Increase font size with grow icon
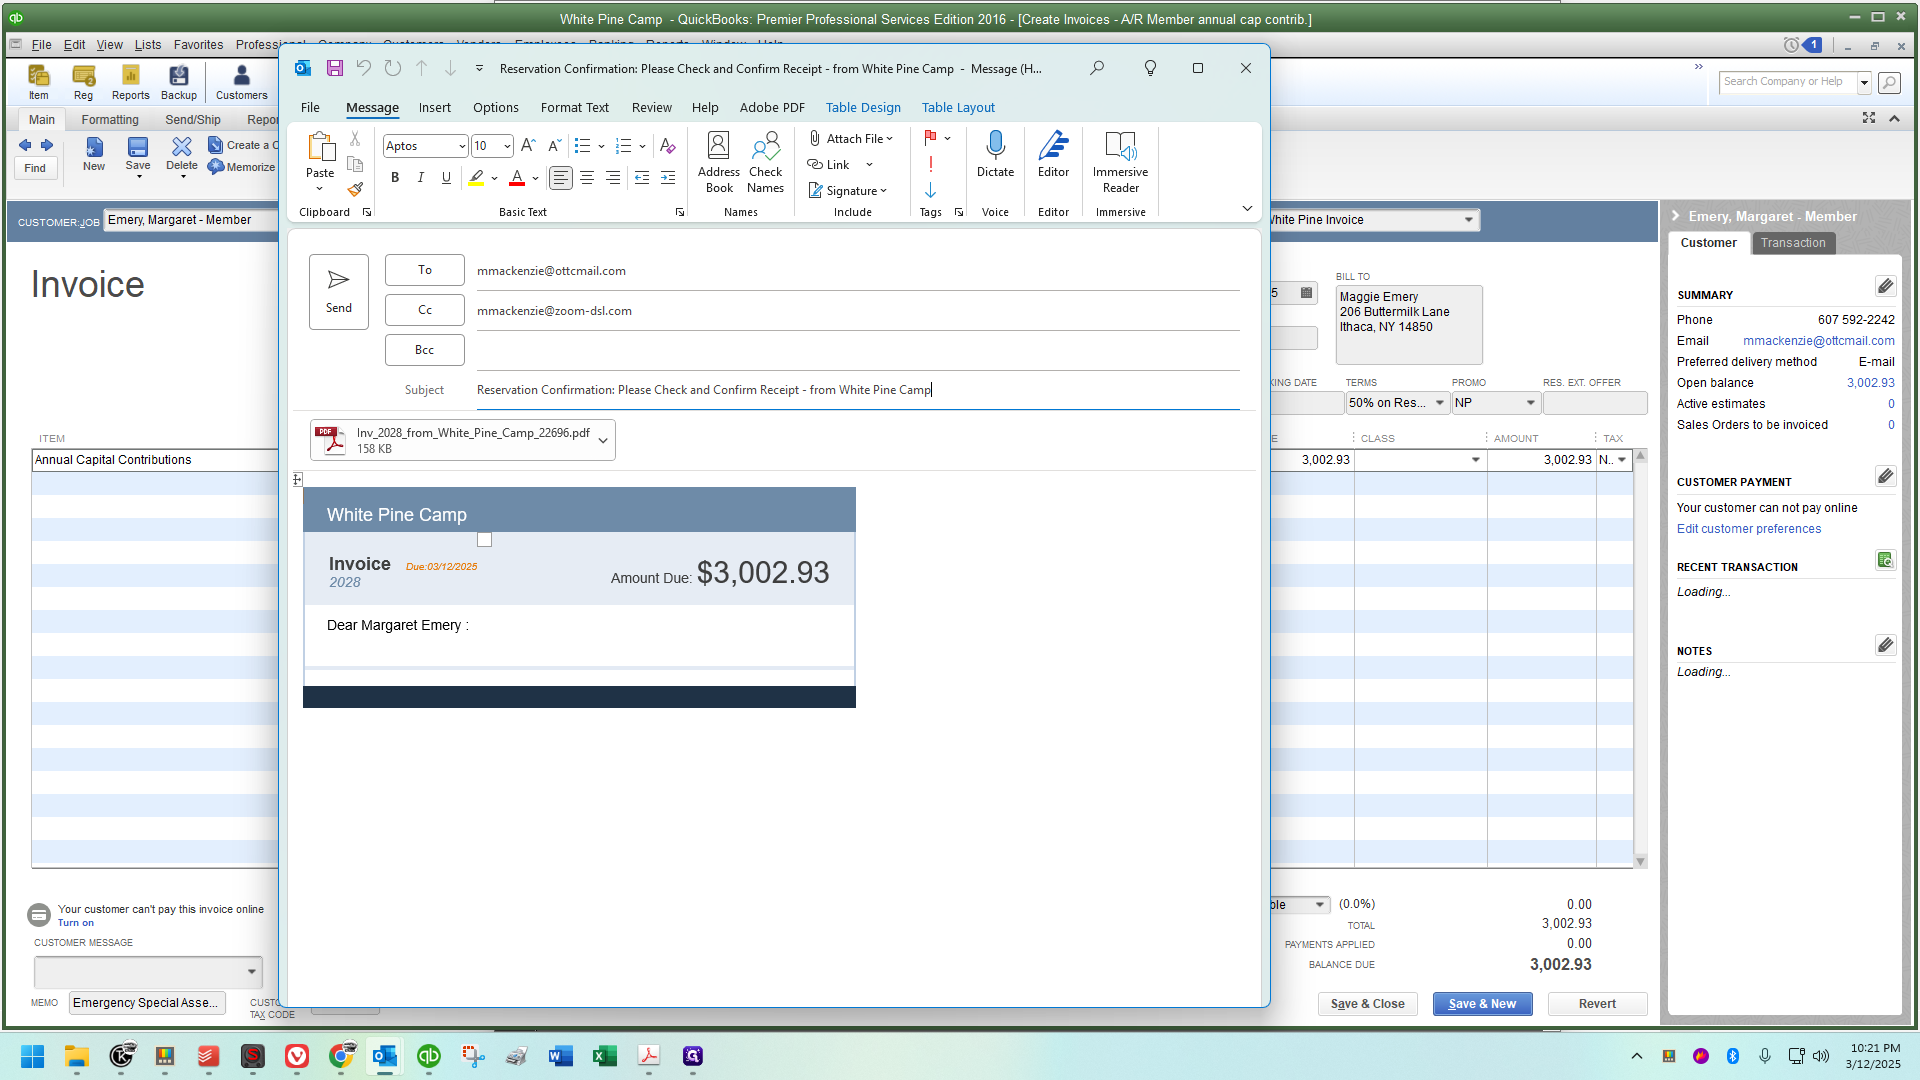 528,146
